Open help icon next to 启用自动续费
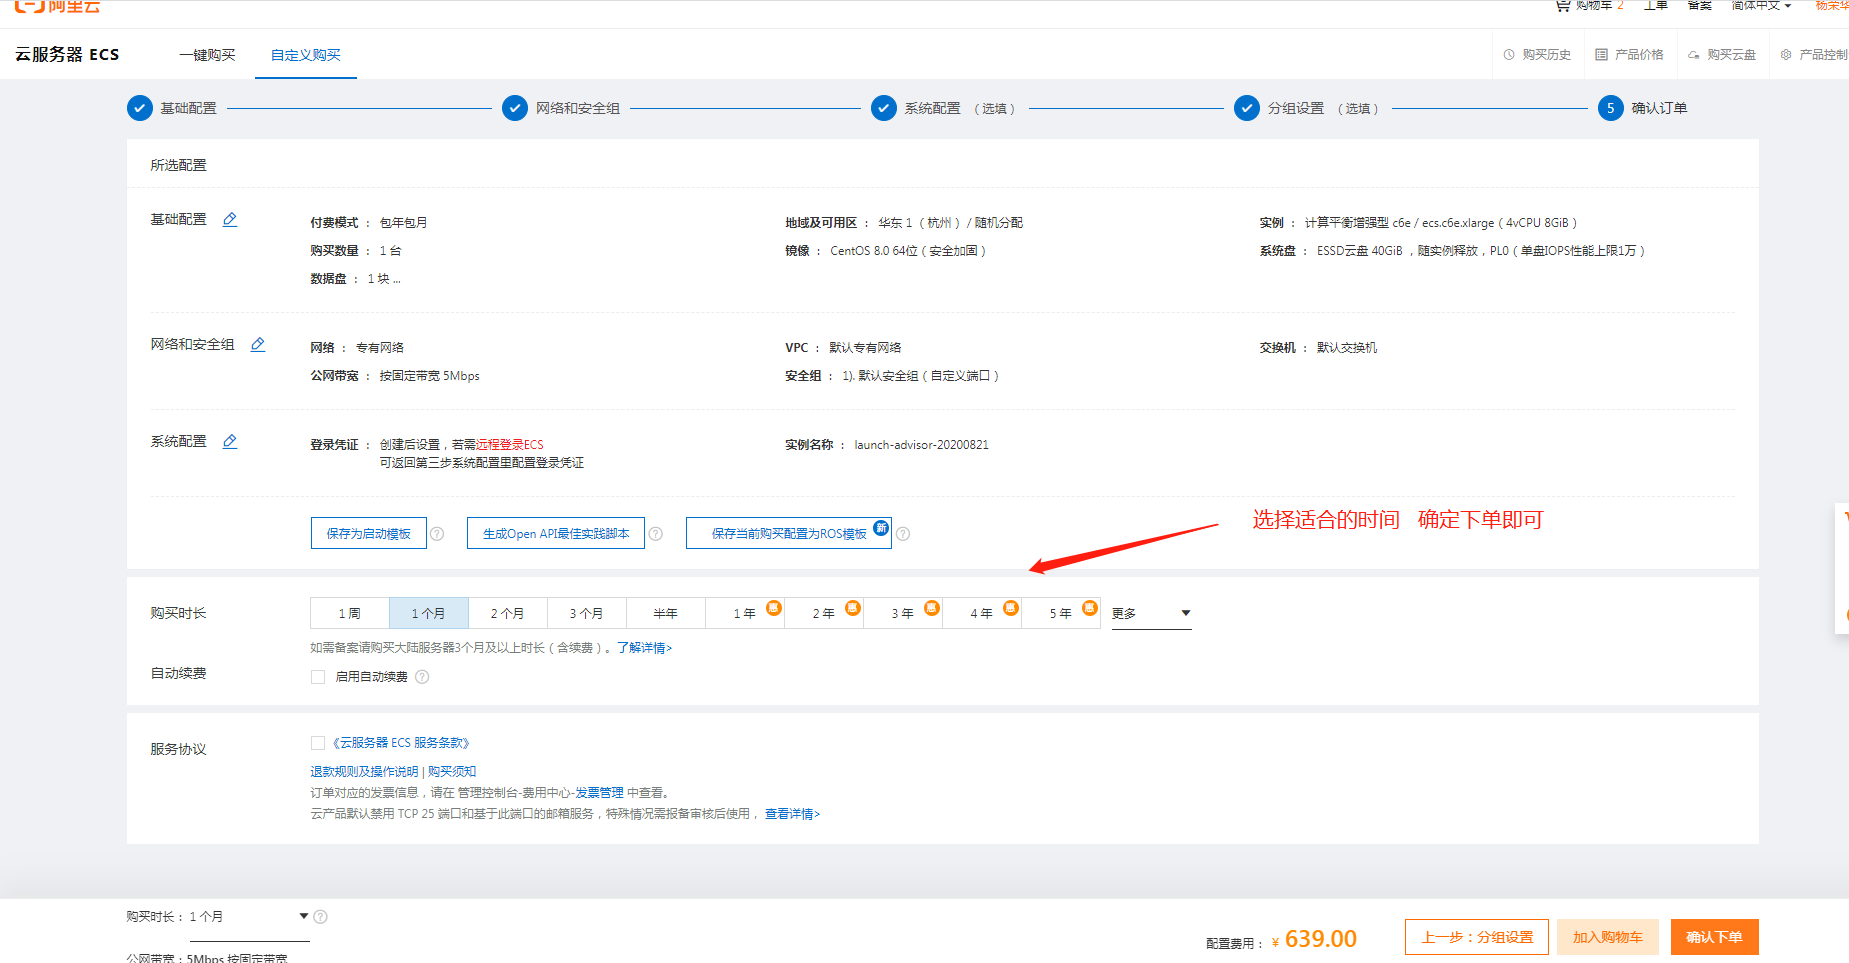Viewport: 1849px width, 963px height. tap(422, 677)
